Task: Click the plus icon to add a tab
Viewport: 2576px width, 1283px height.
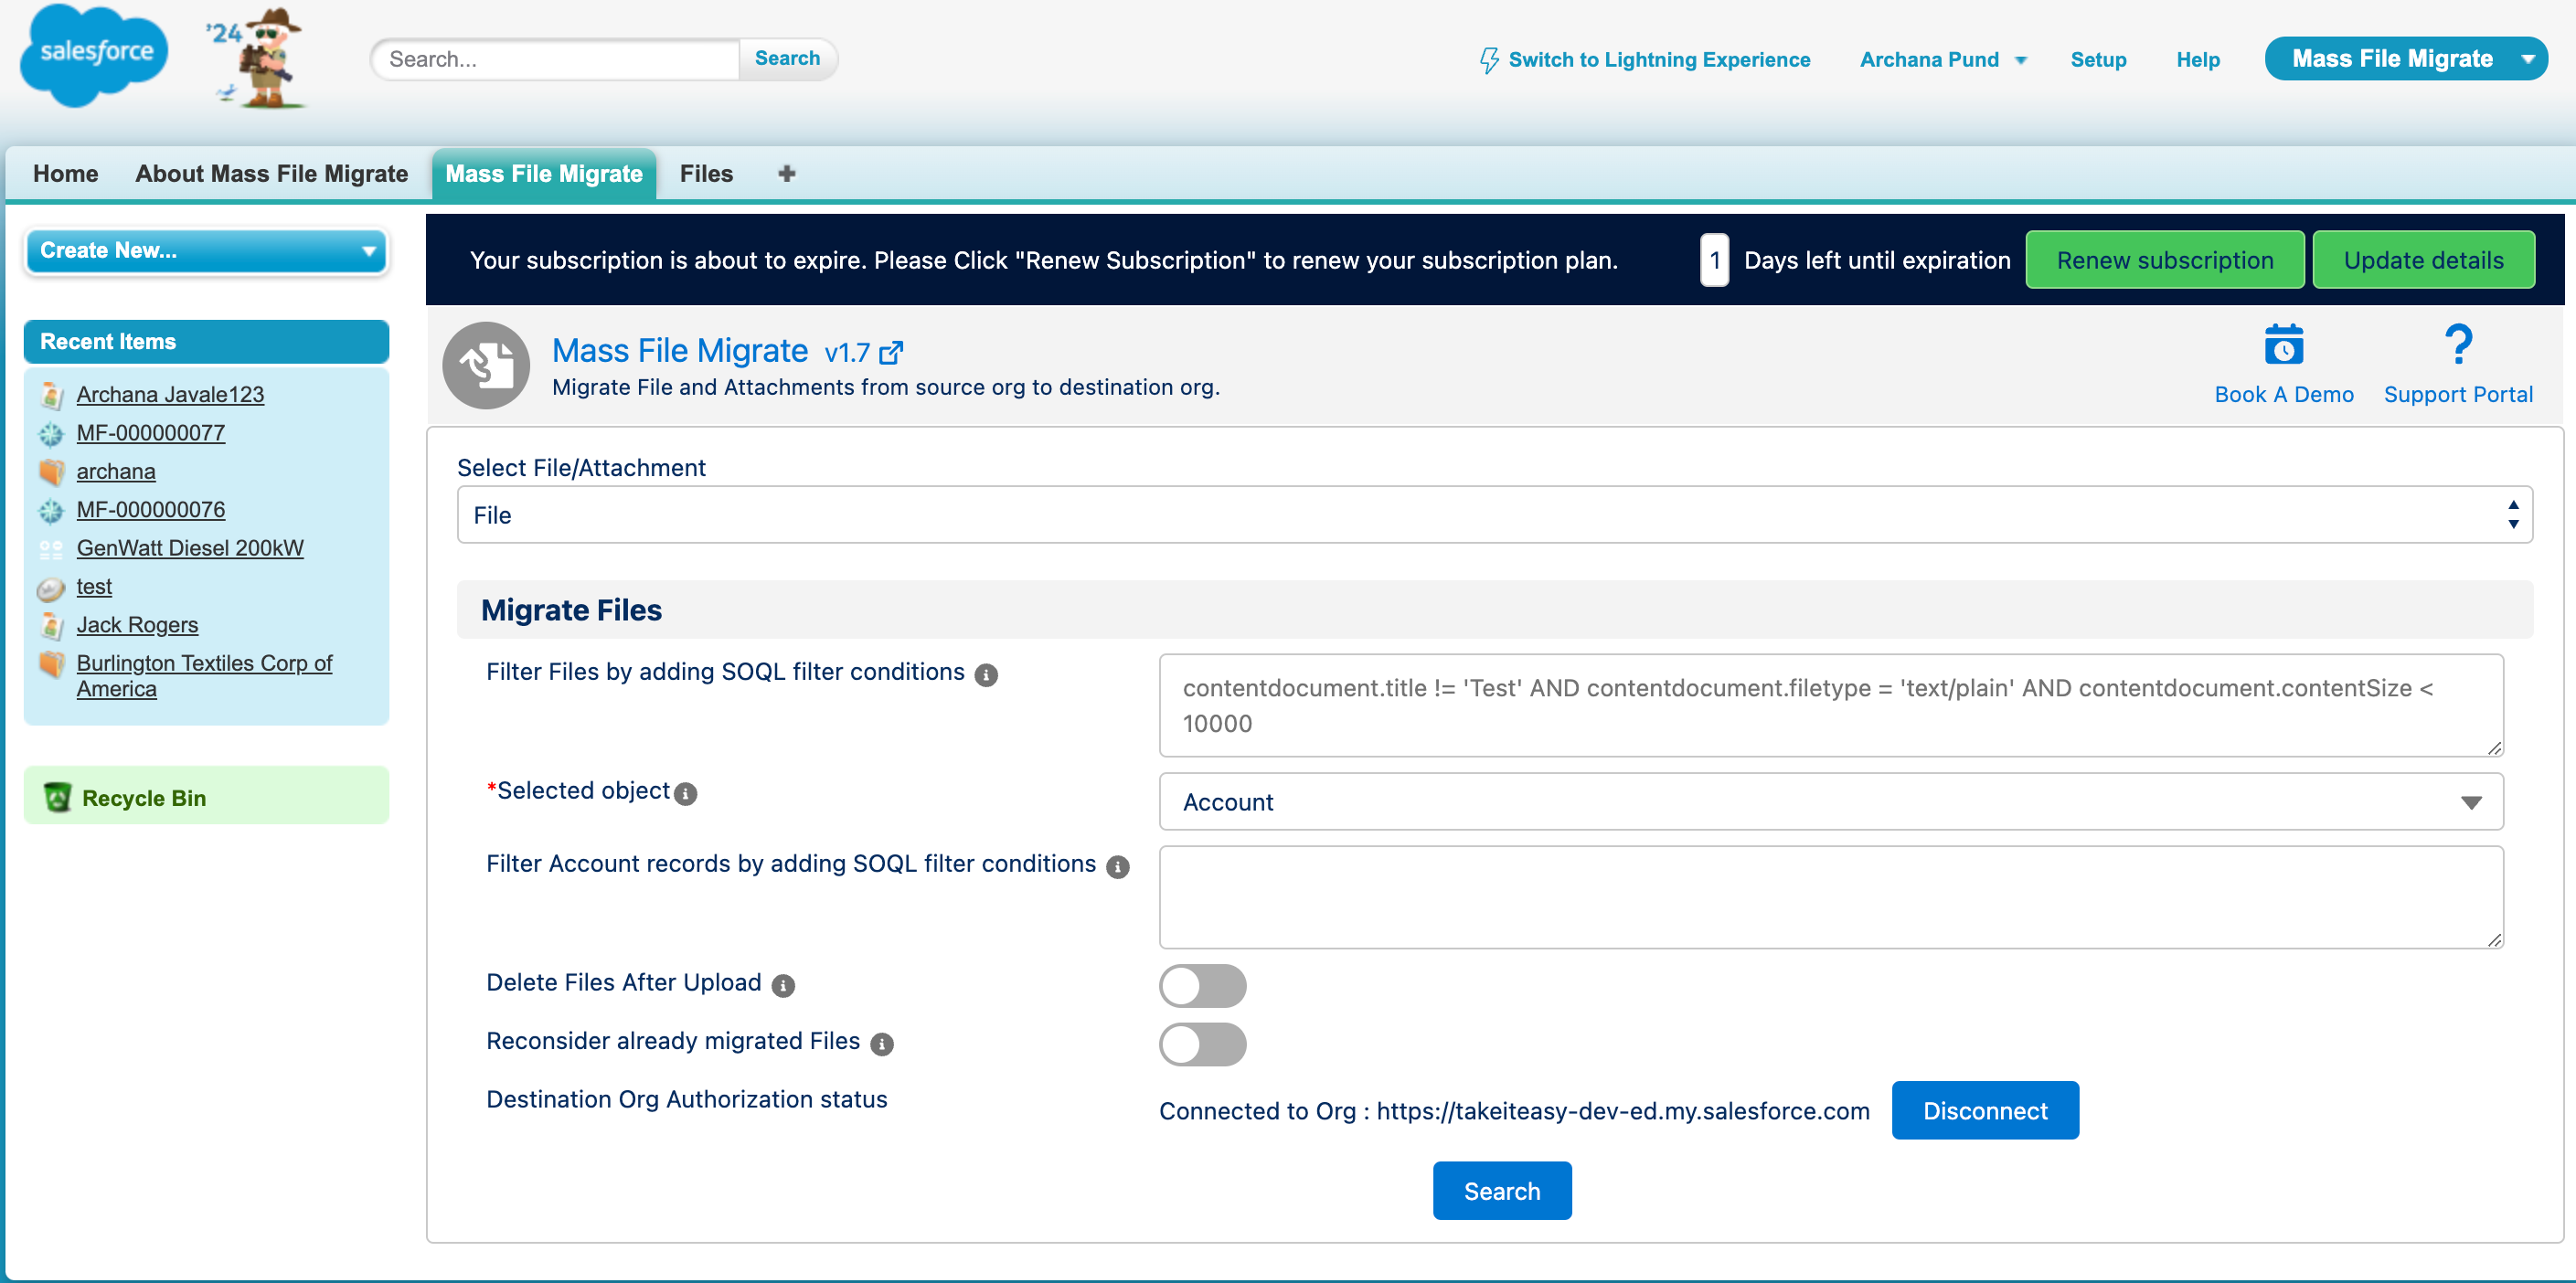Action: click(787, 174)
